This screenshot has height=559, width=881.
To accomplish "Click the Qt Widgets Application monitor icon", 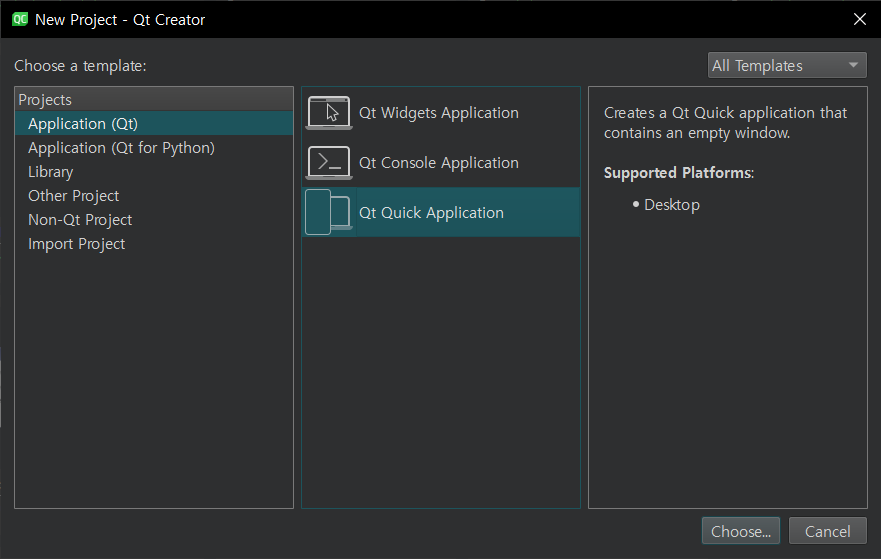I will tap(329, 113).
